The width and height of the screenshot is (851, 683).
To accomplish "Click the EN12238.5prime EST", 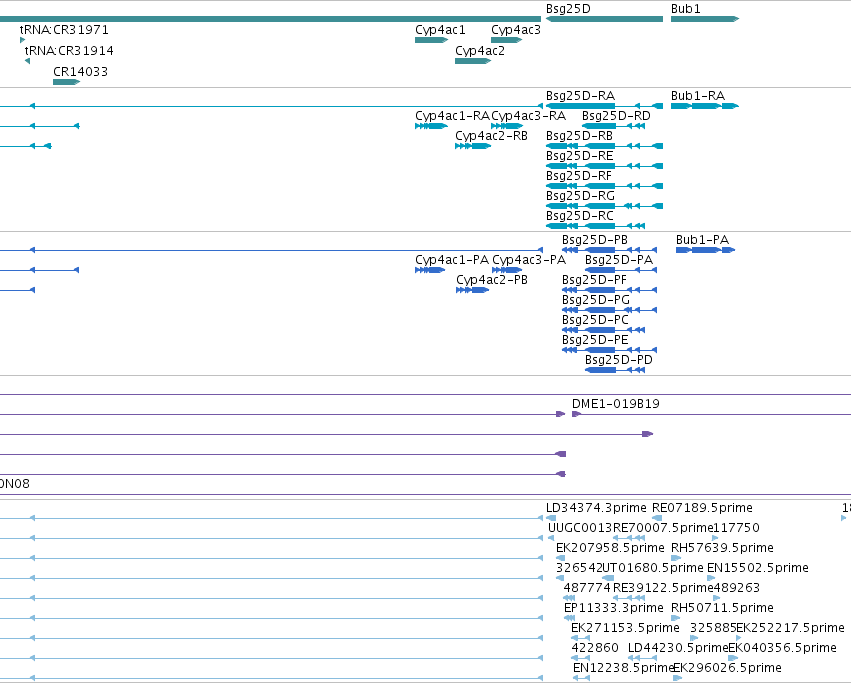I will (581, 678).
